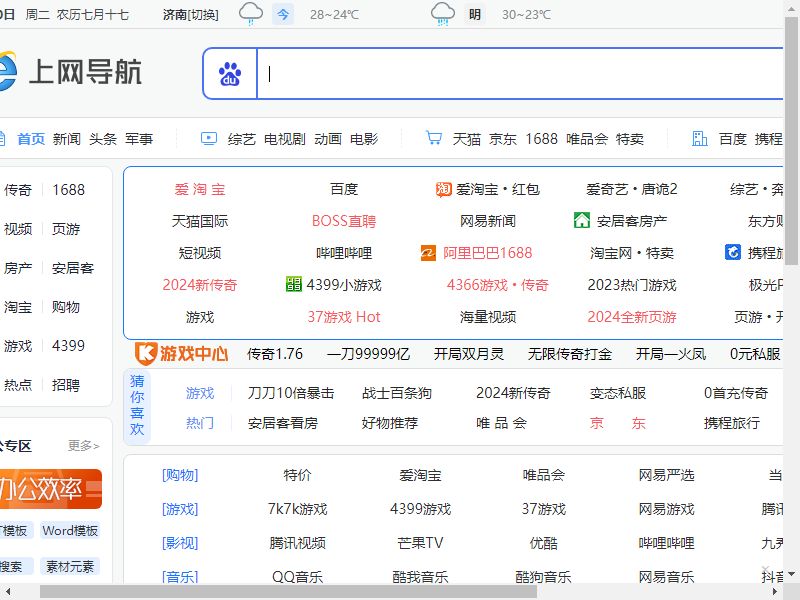Open the 变态私服 link

pyautogui.click(x=618, y=393)
